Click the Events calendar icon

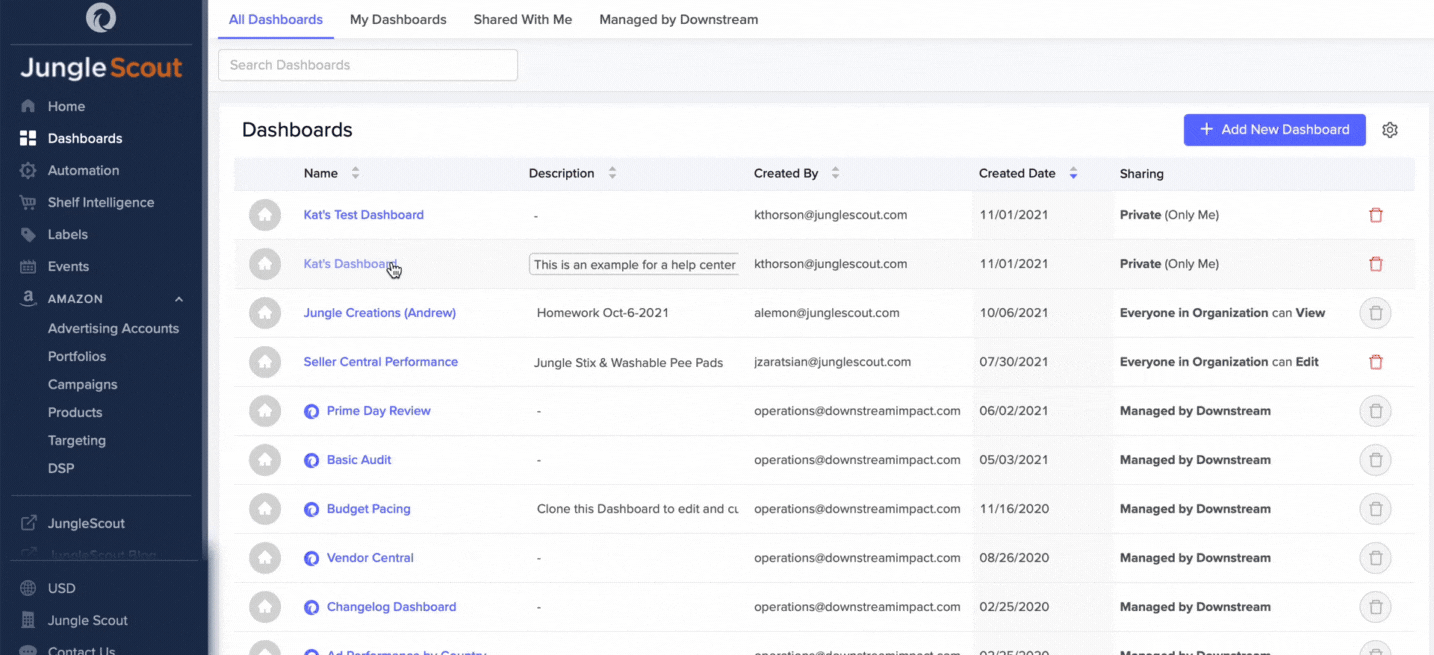tap(28, 266)
